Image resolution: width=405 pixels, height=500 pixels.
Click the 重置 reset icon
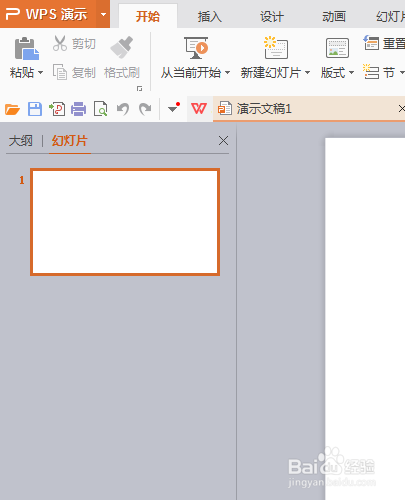pos(371,43)
